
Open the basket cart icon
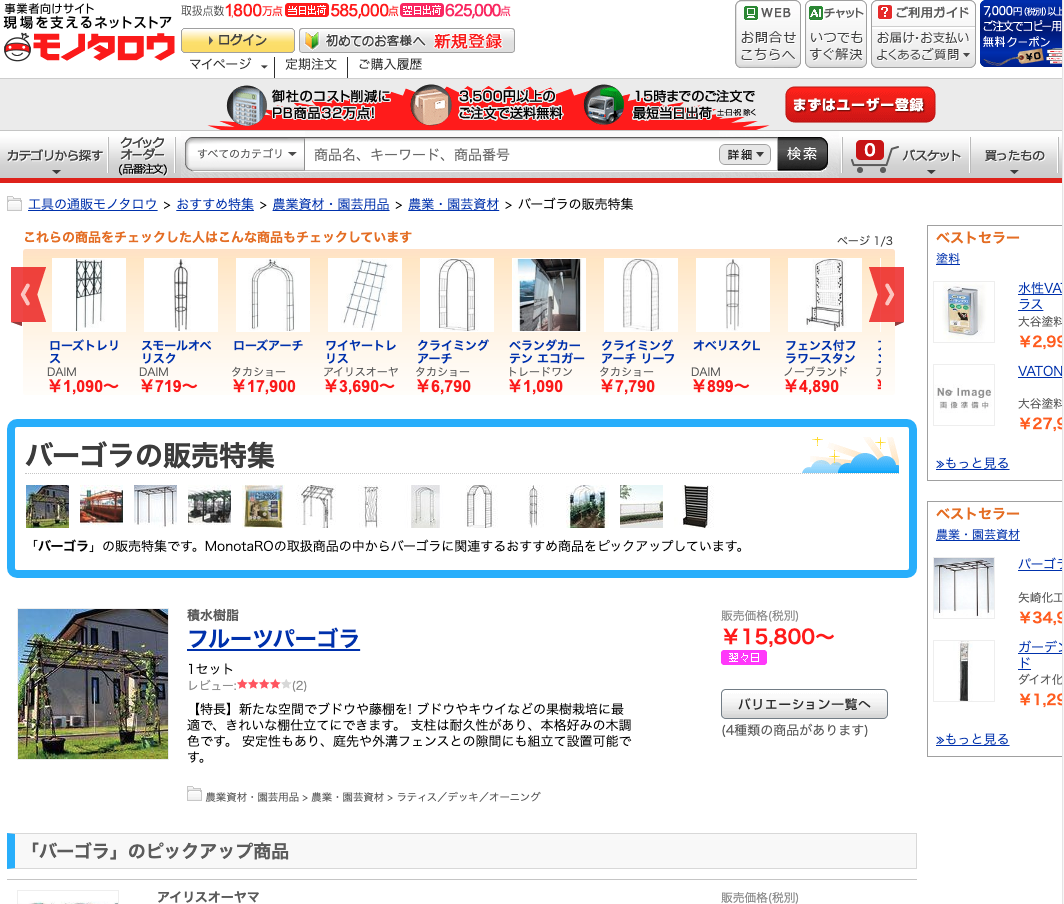tap(874, 155)
